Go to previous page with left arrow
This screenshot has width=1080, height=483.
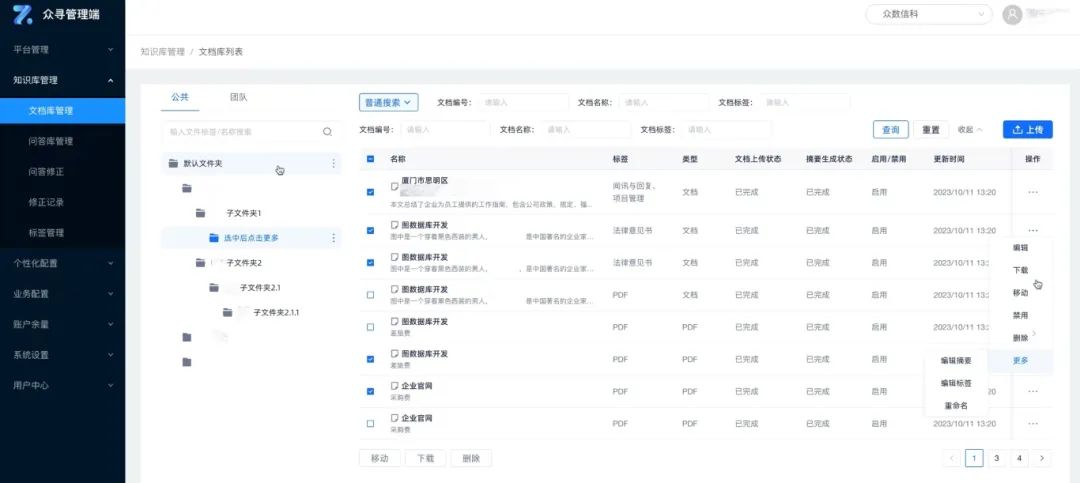(x=953, y=458)
